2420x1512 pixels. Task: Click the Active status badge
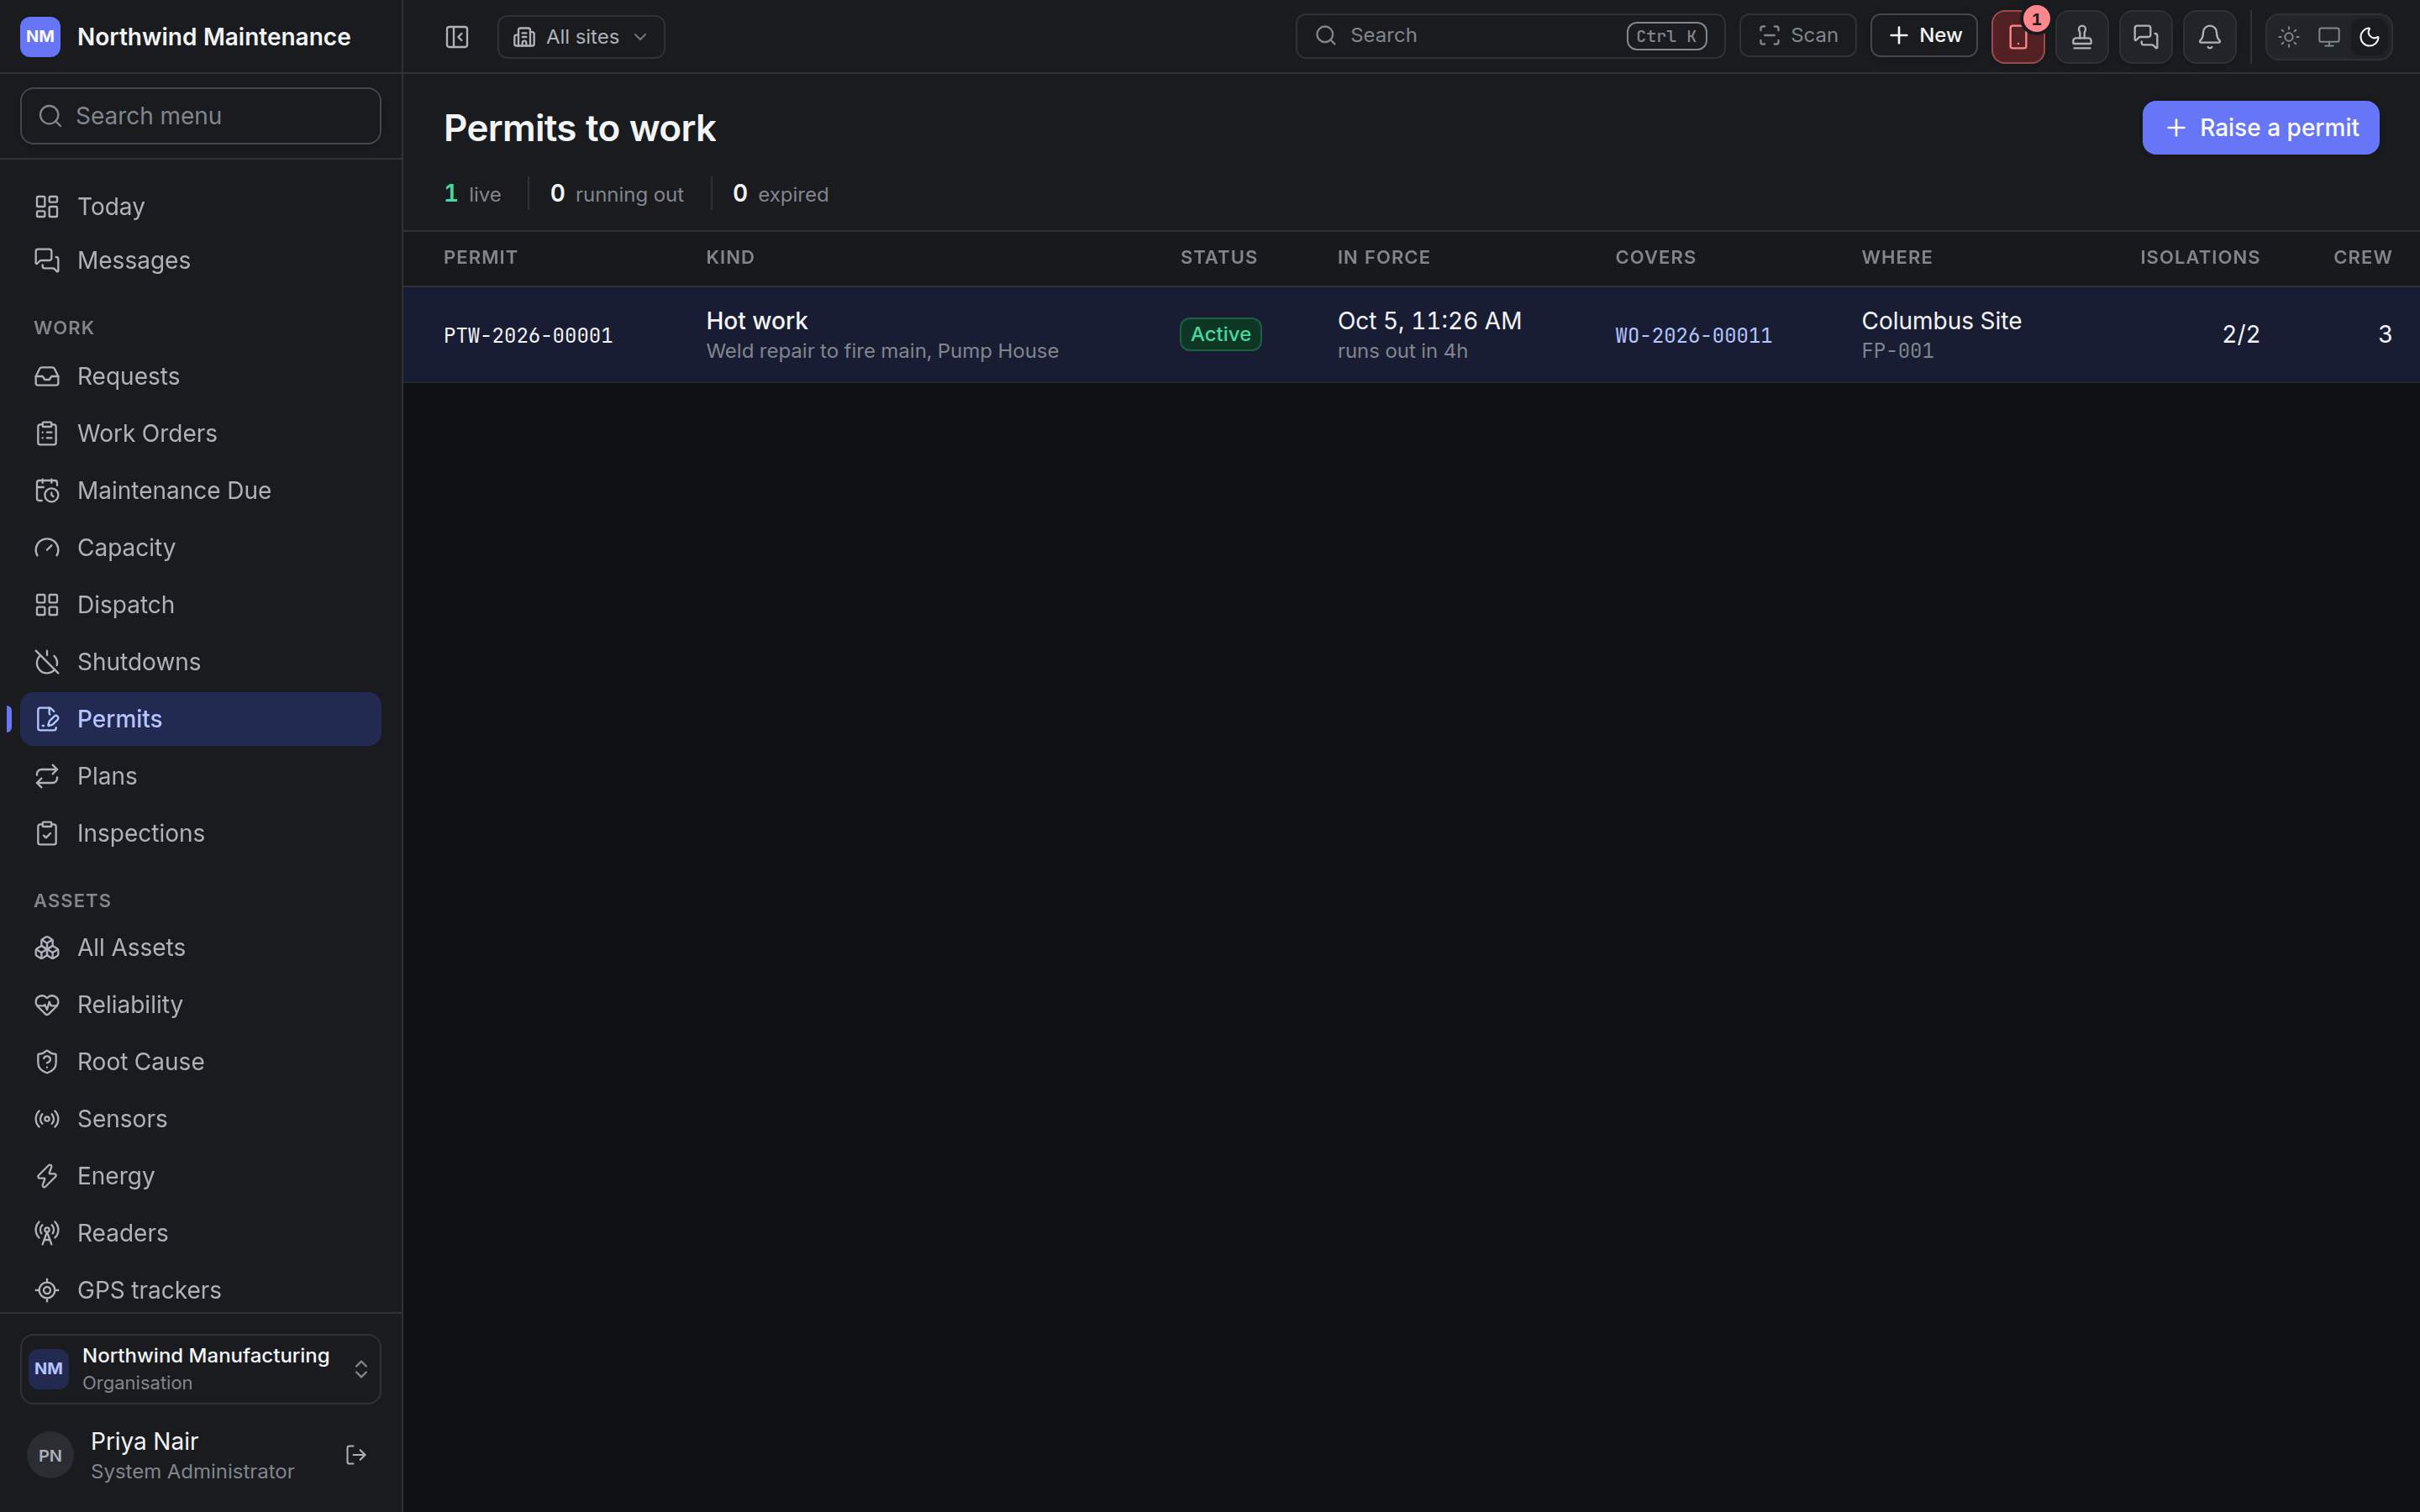coord(1220,334)
